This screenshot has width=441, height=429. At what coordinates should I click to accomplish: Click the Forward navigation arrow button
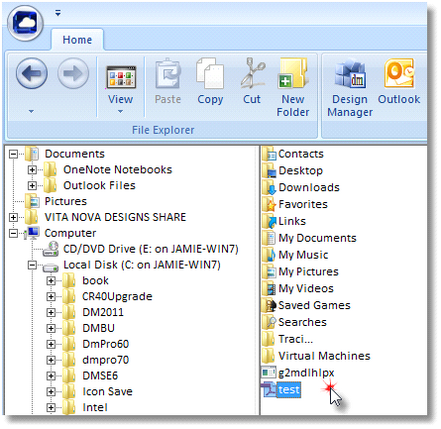click(73, 73)
